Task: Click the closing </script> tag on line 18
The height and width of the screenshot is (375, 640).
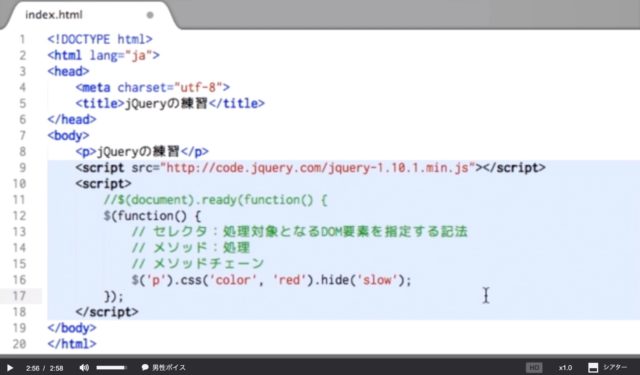Action: point(107,312)
